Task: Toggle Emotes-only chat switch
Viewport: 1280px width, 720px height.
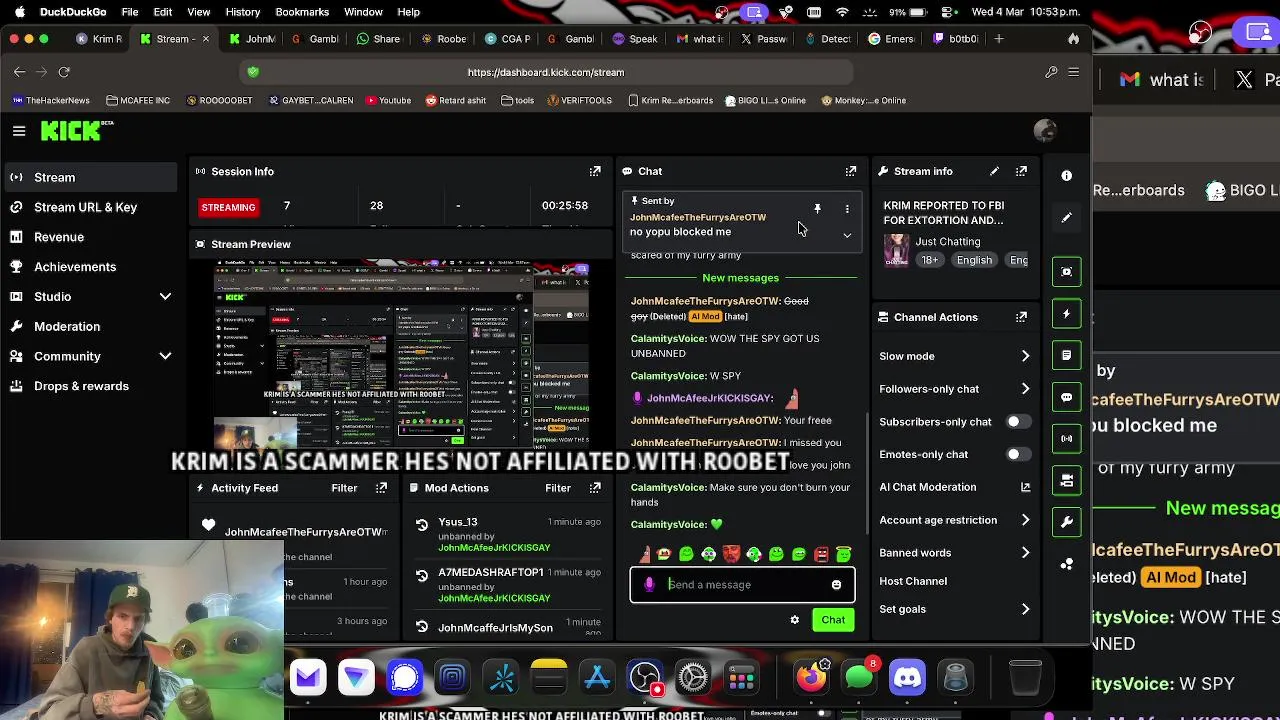Action: click(x=1018, y=454)
